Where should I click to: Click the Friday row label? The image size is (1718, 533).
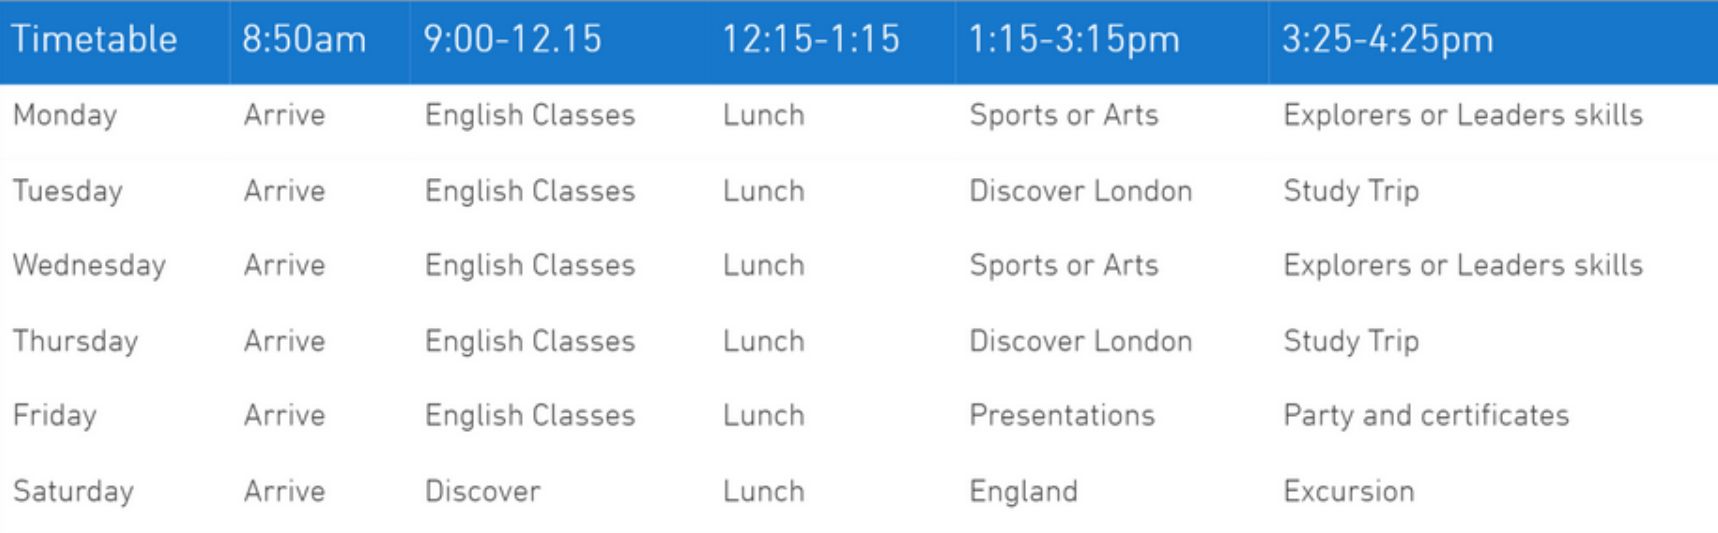coord(54,415)
